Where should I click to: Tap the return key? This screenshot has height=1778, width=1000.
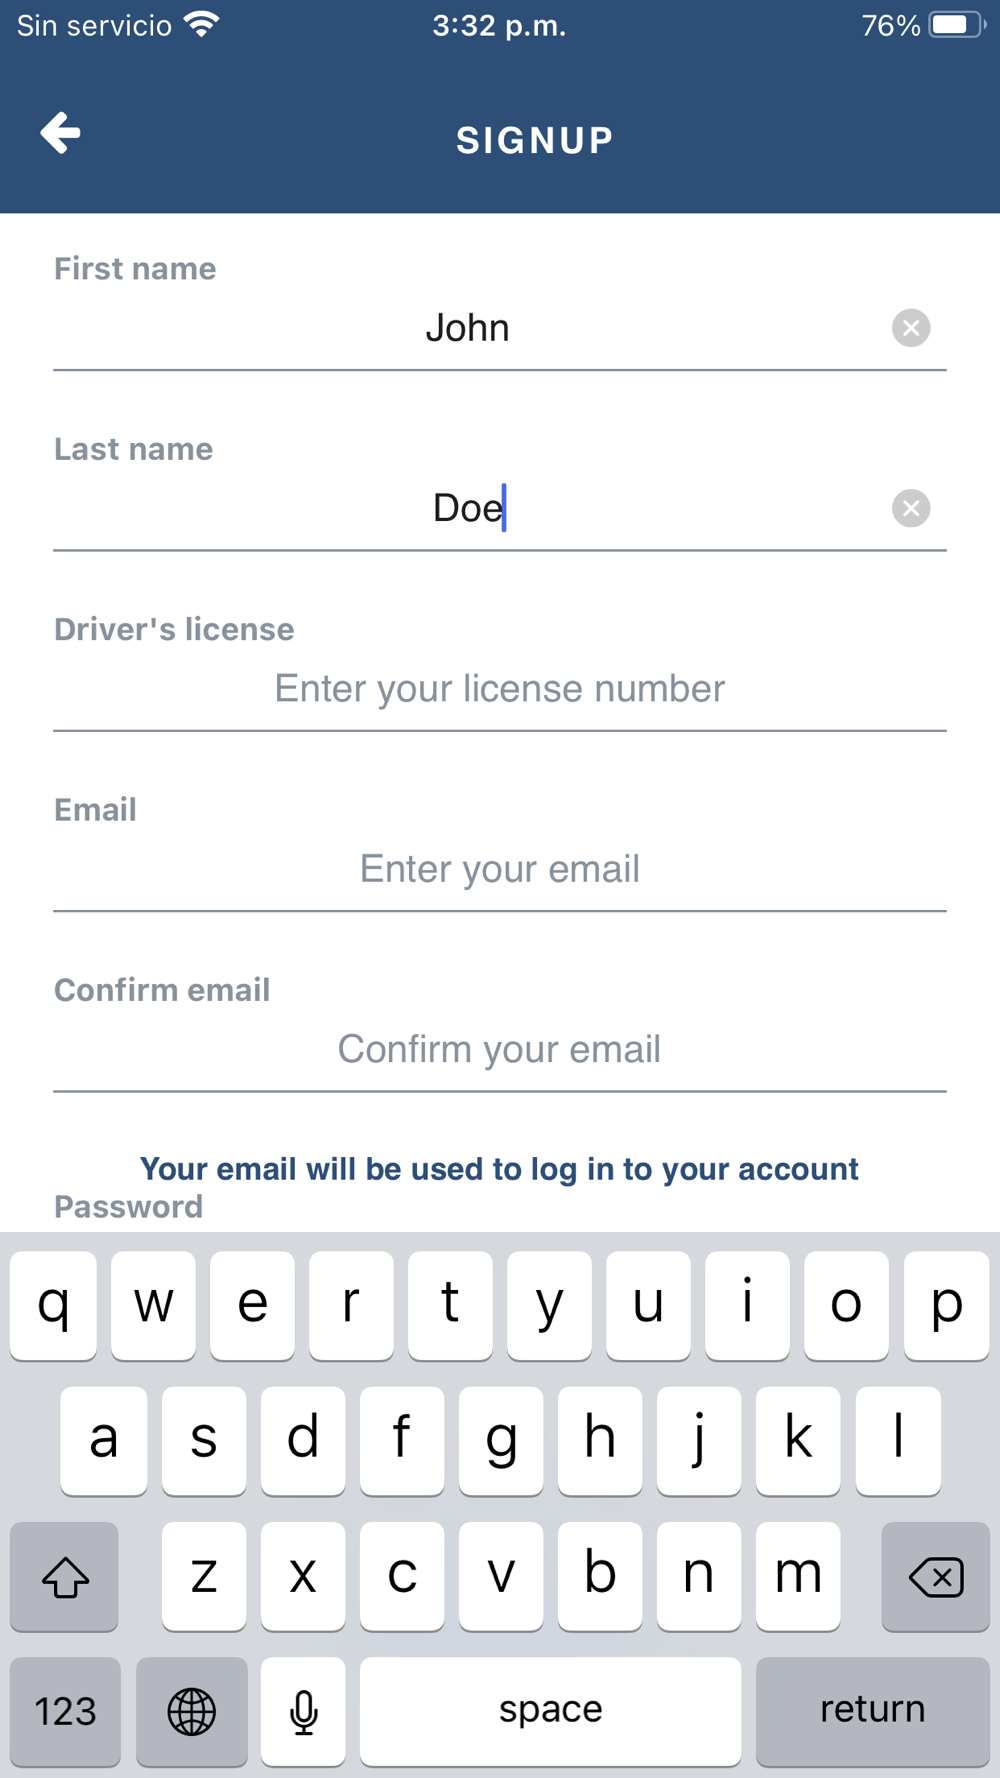(x=873, y=1711)
